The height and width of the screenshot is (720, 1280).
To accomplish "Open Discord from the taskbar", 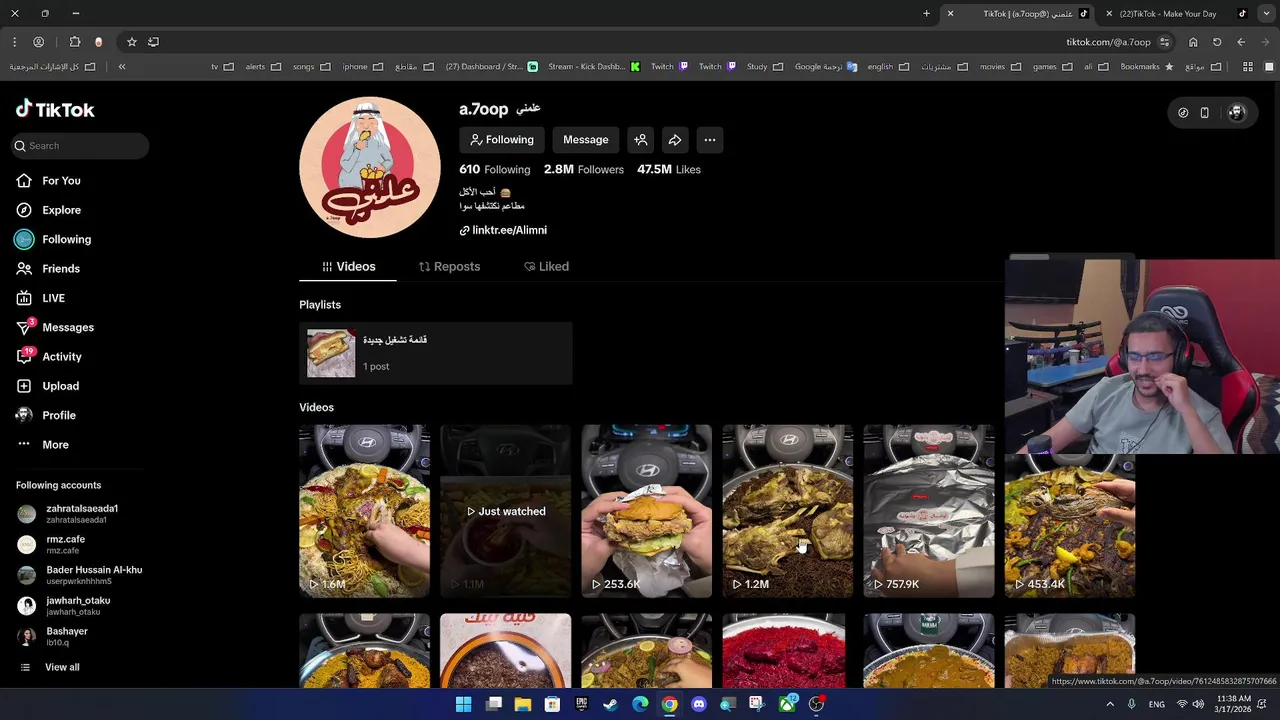I will click(x=698, y=704).
